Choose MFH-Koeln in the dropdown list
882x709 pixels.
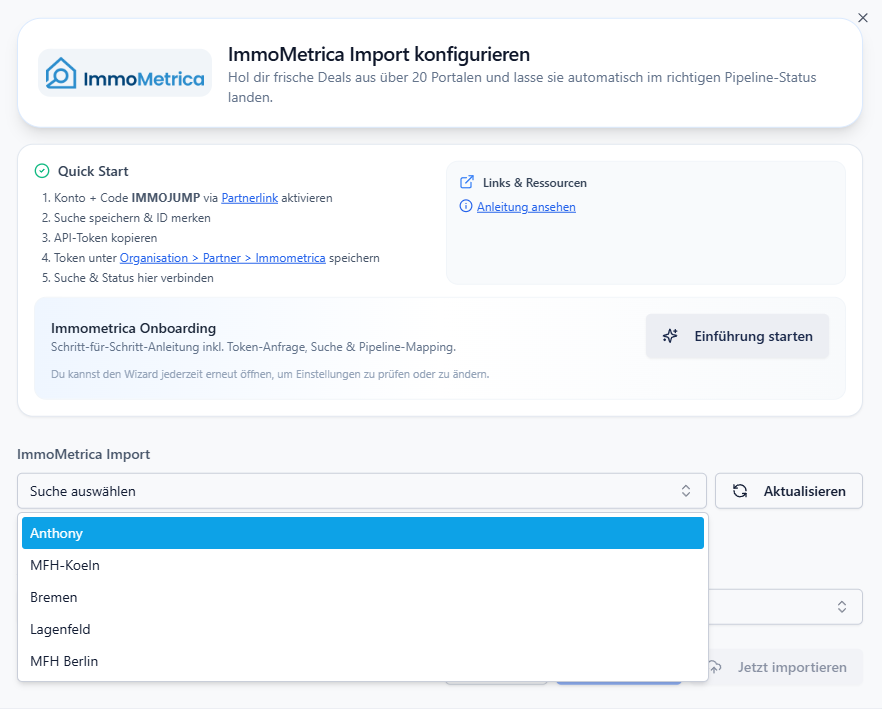(362, 565)
